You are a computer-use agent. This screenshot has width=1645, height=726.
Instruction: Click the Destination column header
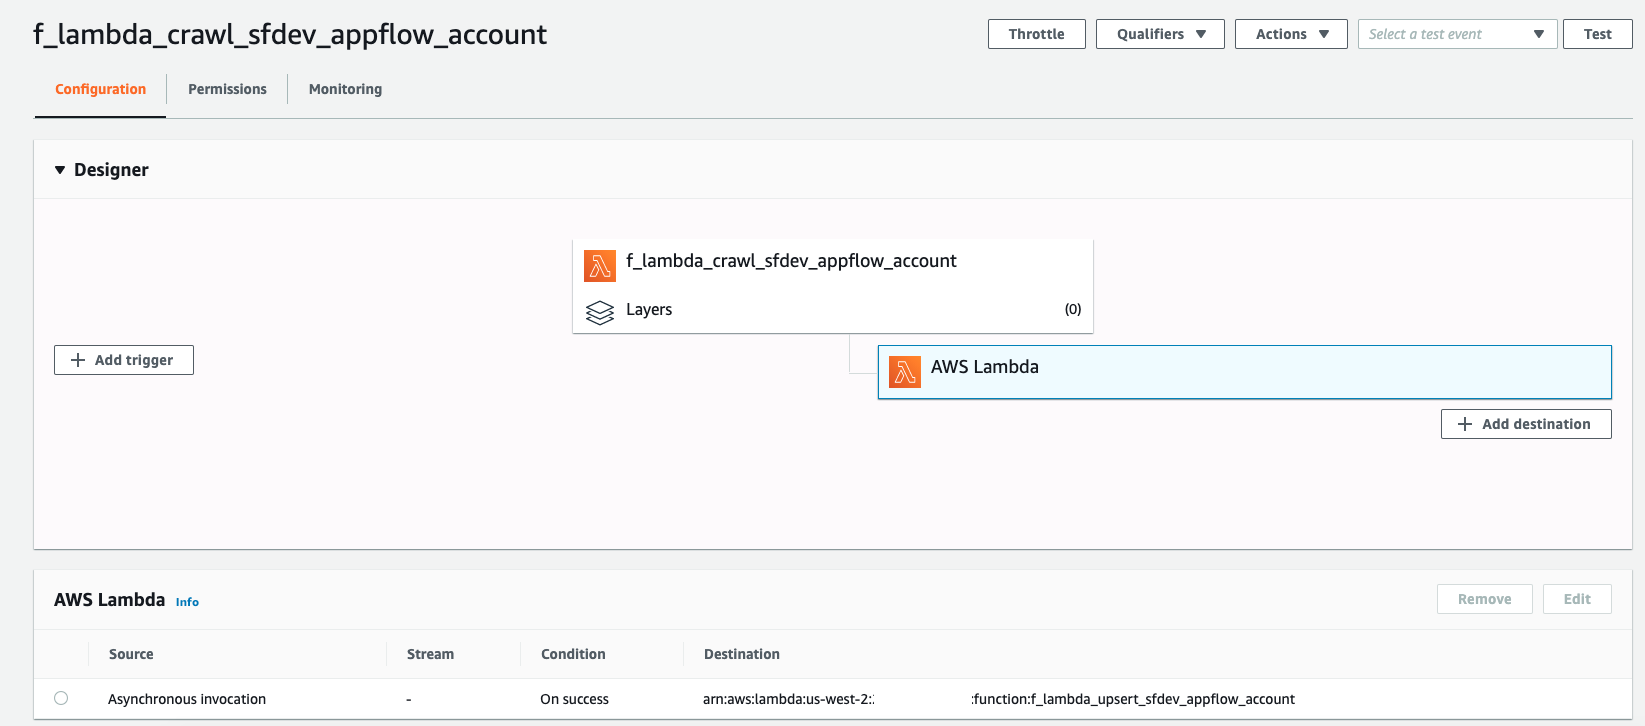coord(742,654)
